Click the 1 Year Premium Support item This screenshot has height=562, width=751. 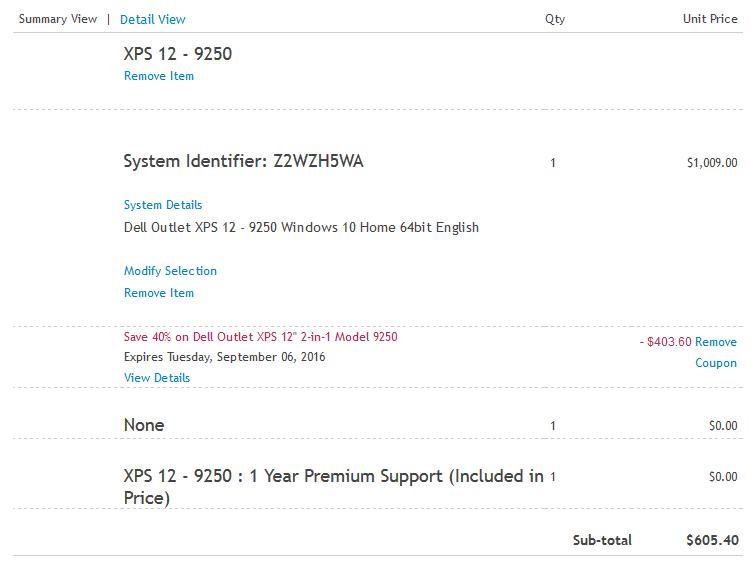tap(333, 486)
